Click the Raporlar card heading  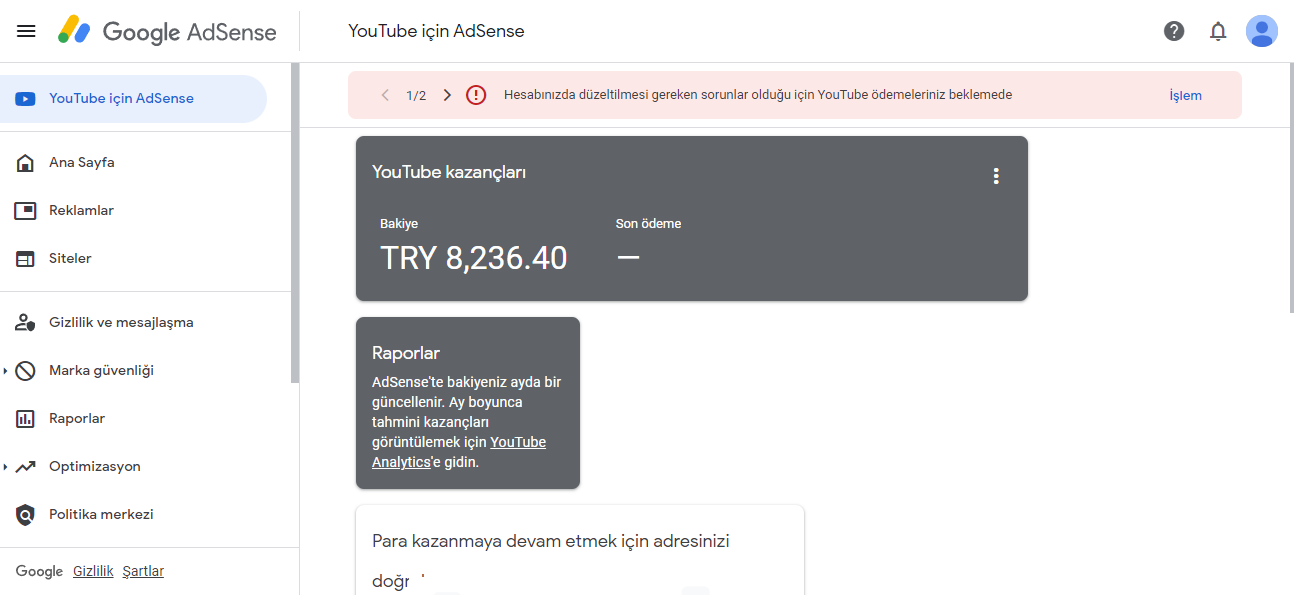point(406,353)
